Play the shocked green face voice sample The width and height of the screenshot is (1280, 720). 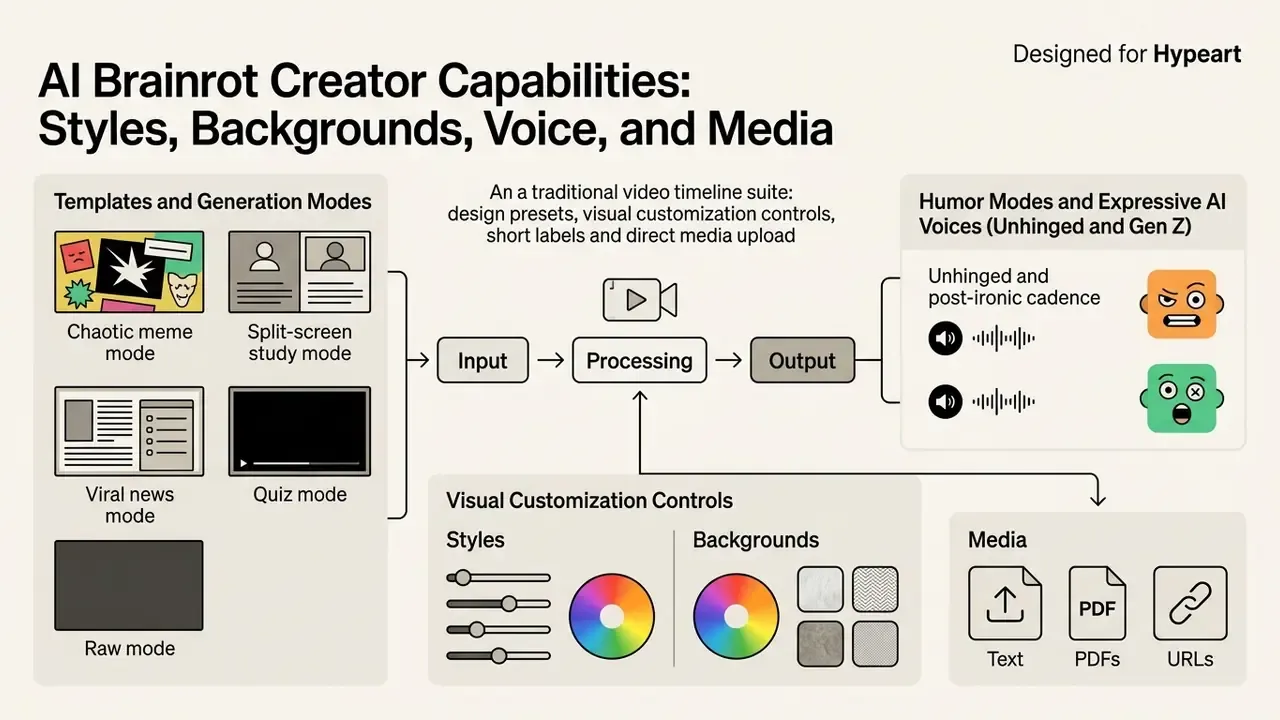(945, 402)
